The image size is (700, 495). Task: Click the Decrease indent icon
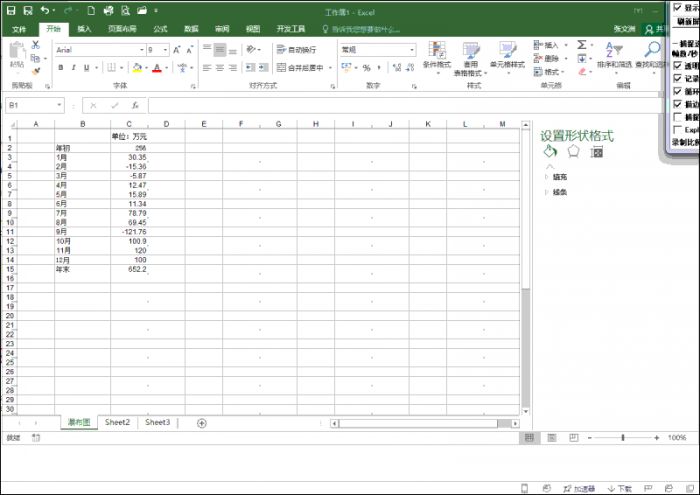[250, 68]
